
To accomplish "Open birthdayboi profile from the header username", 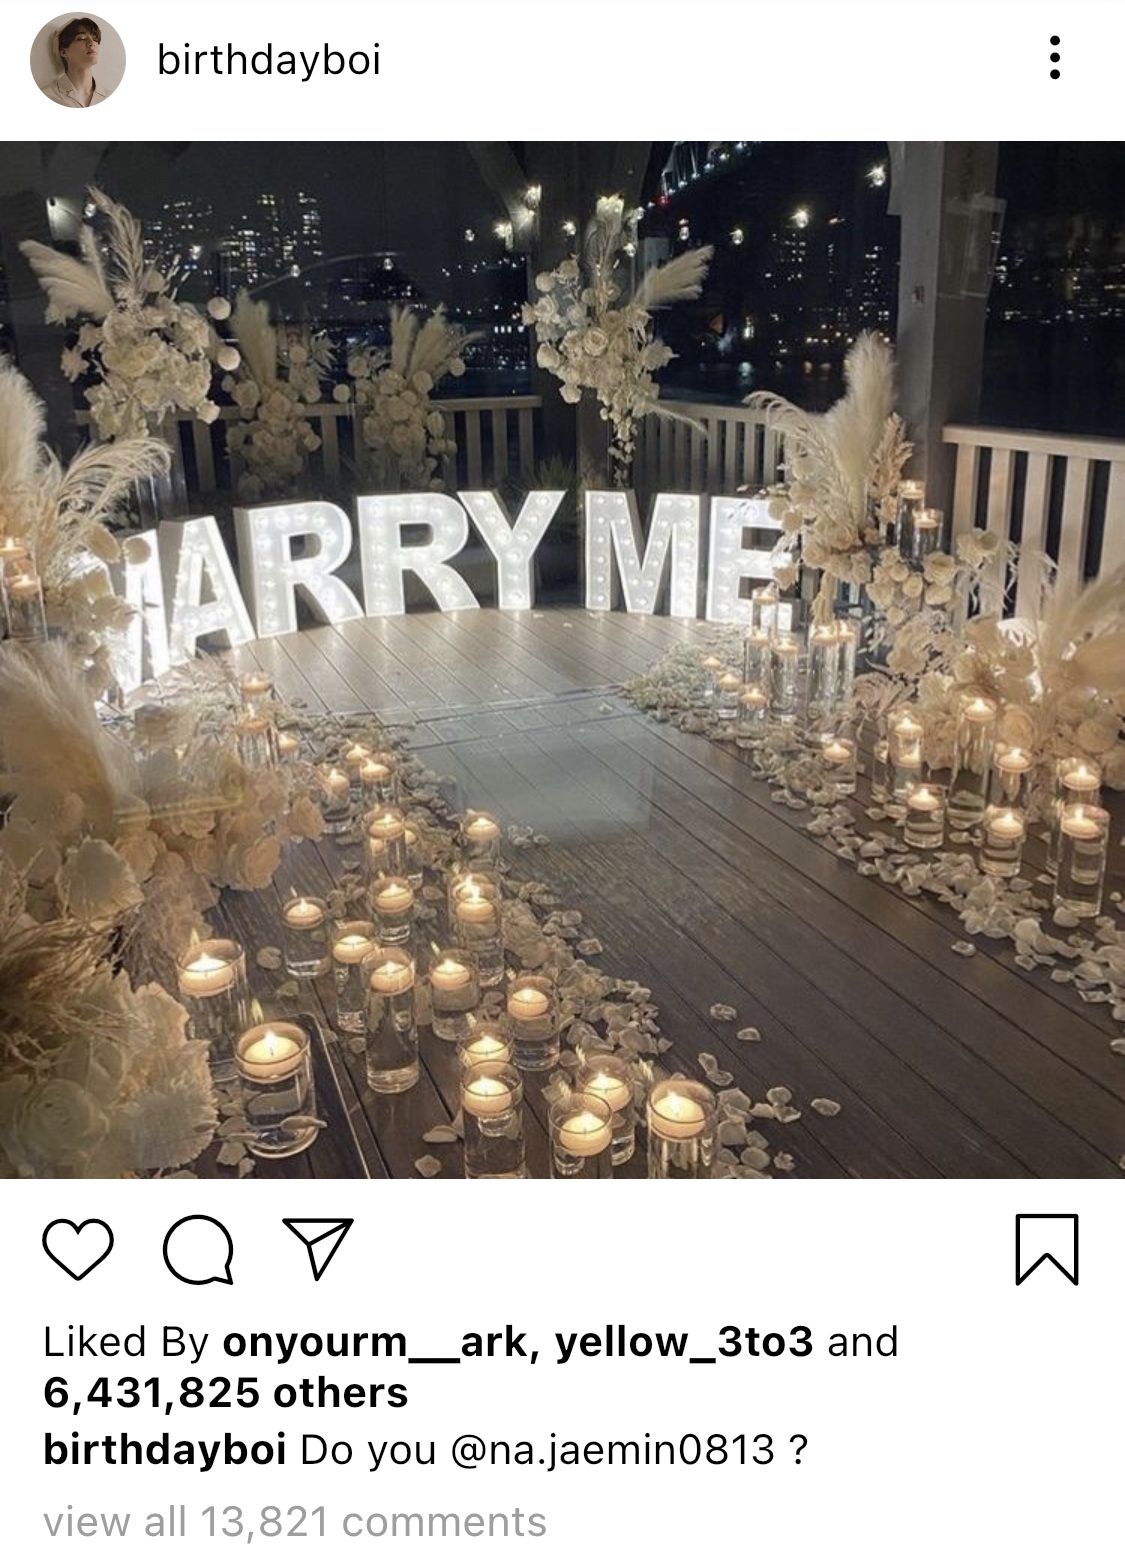I will (x=269, y=60).
